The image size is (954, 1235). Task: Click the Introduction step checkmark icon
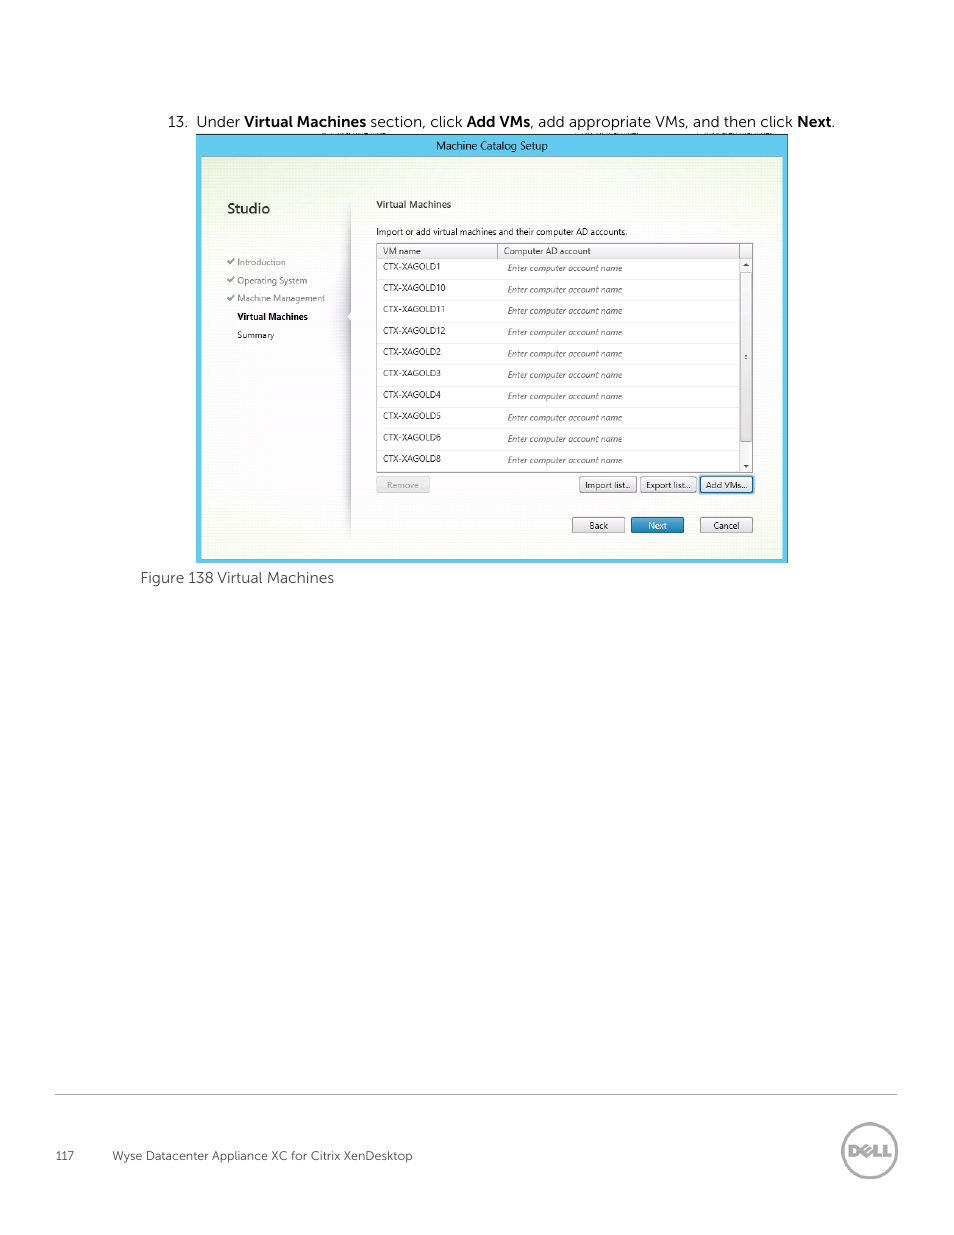231,261
